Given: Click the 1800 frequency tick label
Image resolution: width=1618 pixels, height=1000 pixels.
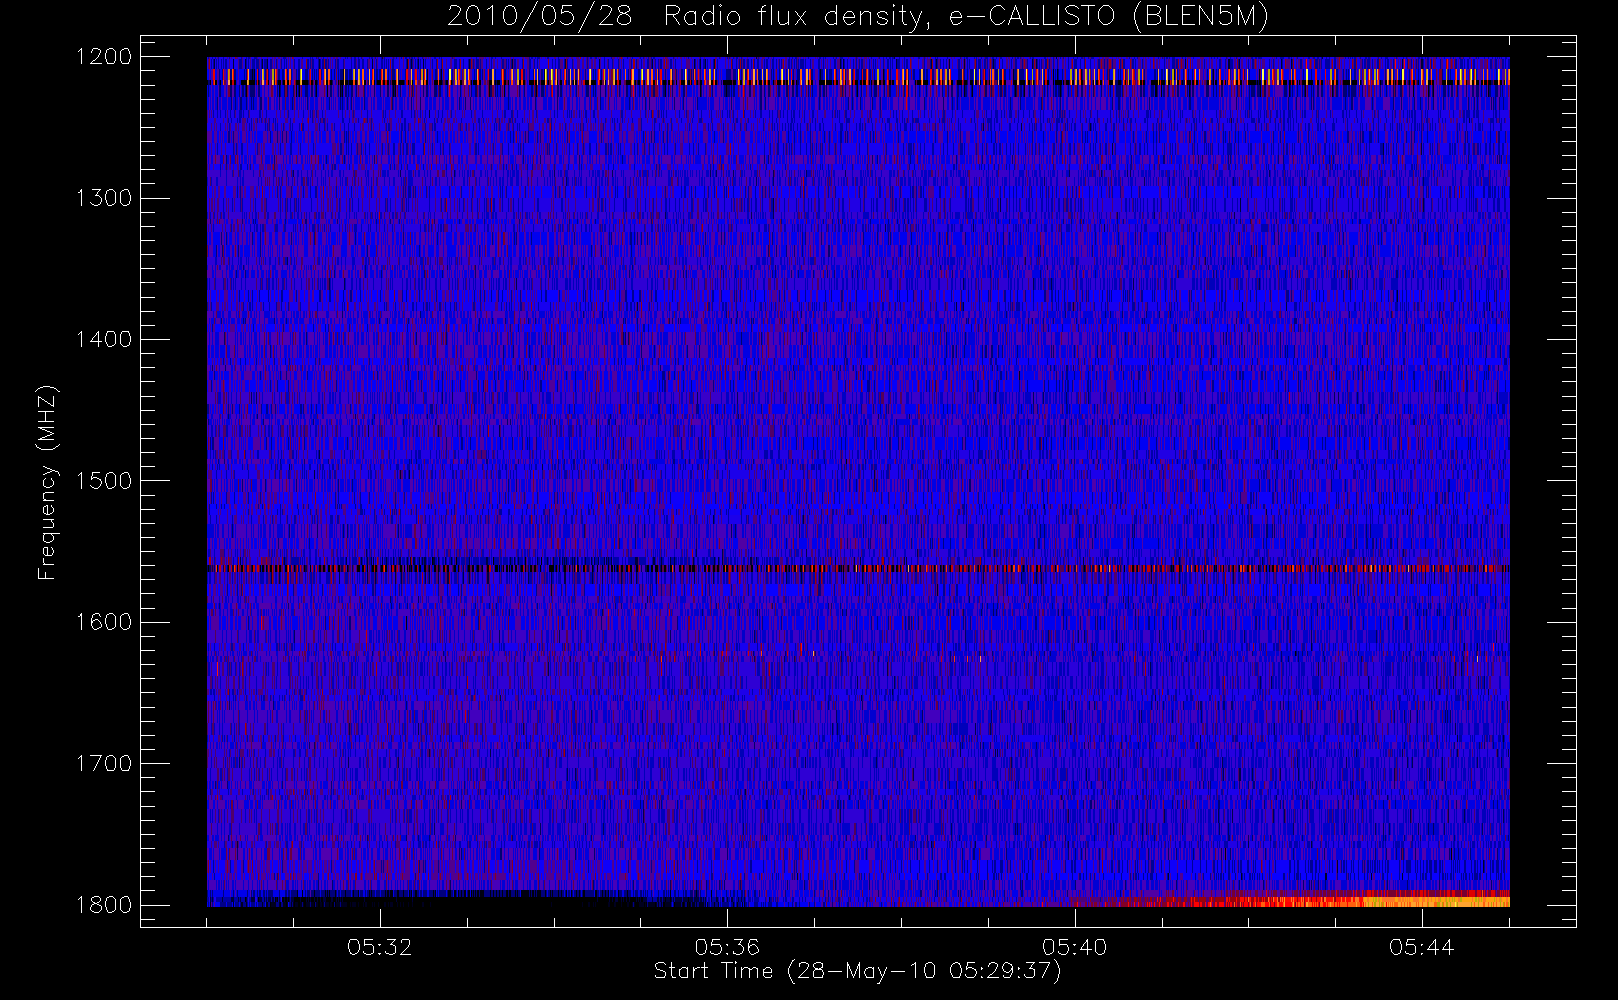Looking at the screenshot, I should click(104, 904).
